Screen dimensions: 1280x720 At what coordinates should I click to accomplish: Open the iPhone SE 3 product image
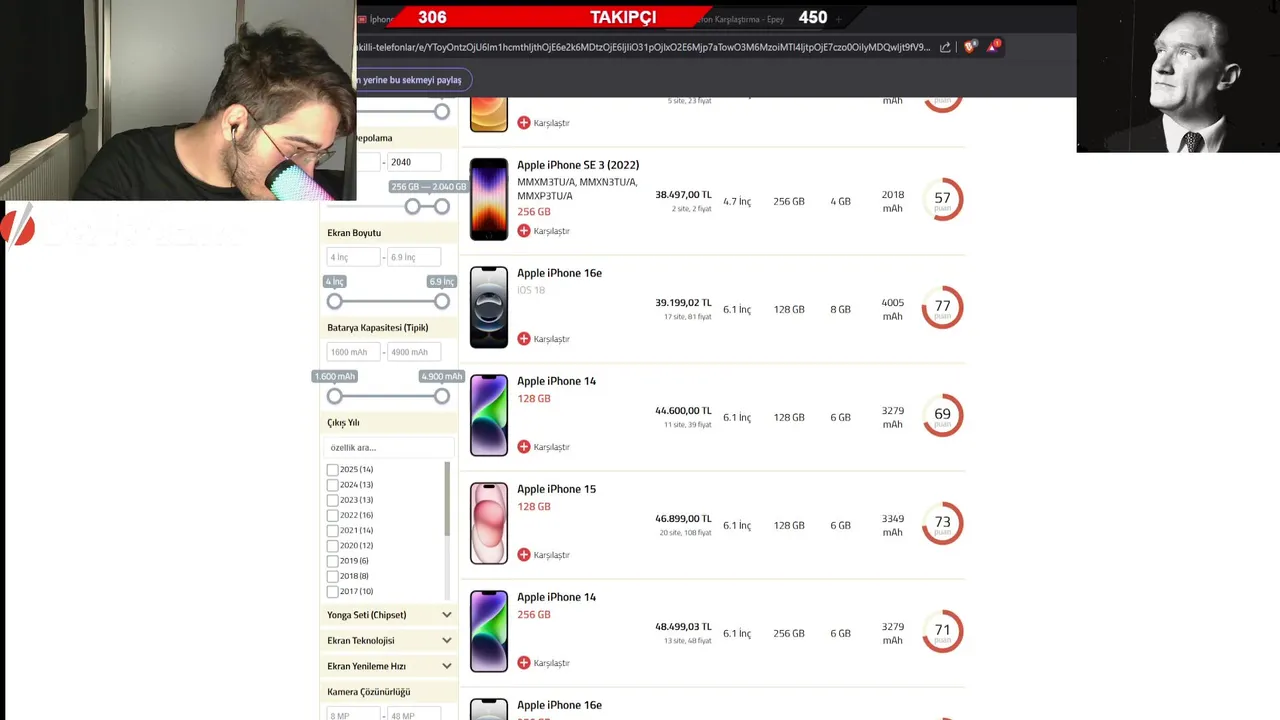(x=489, y=199)
